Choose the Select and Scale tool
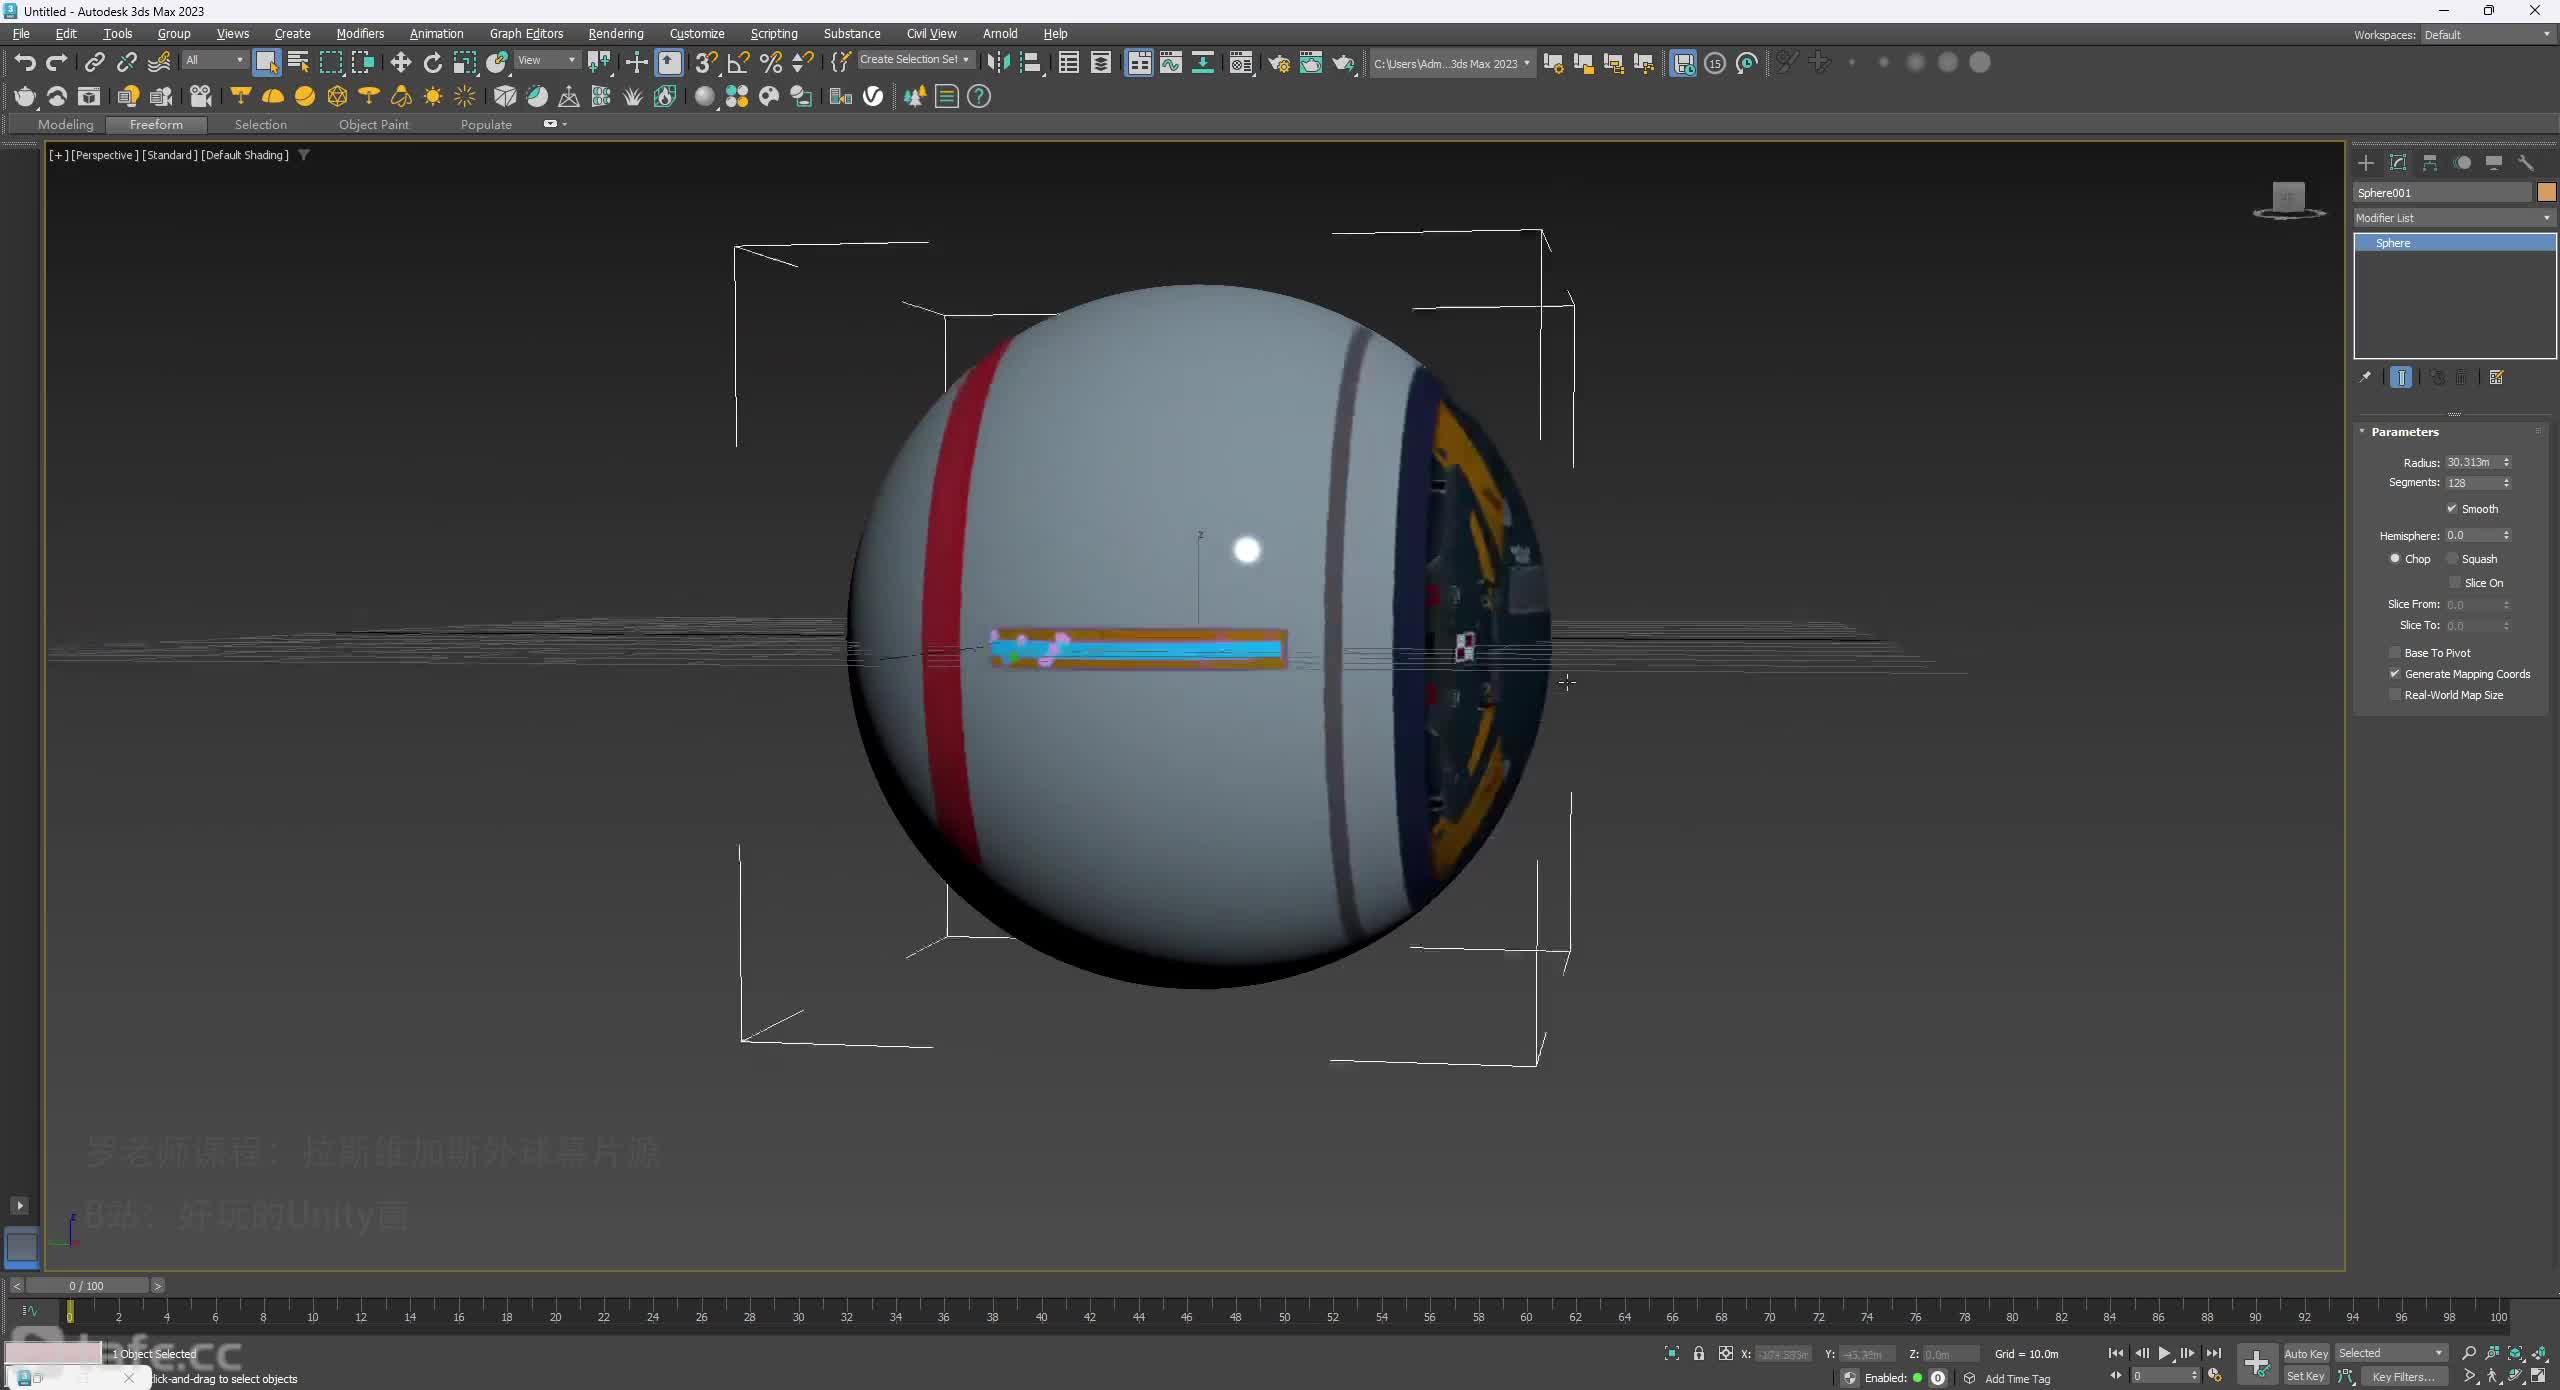The image size is (2560, 1390). pos(465,63)
